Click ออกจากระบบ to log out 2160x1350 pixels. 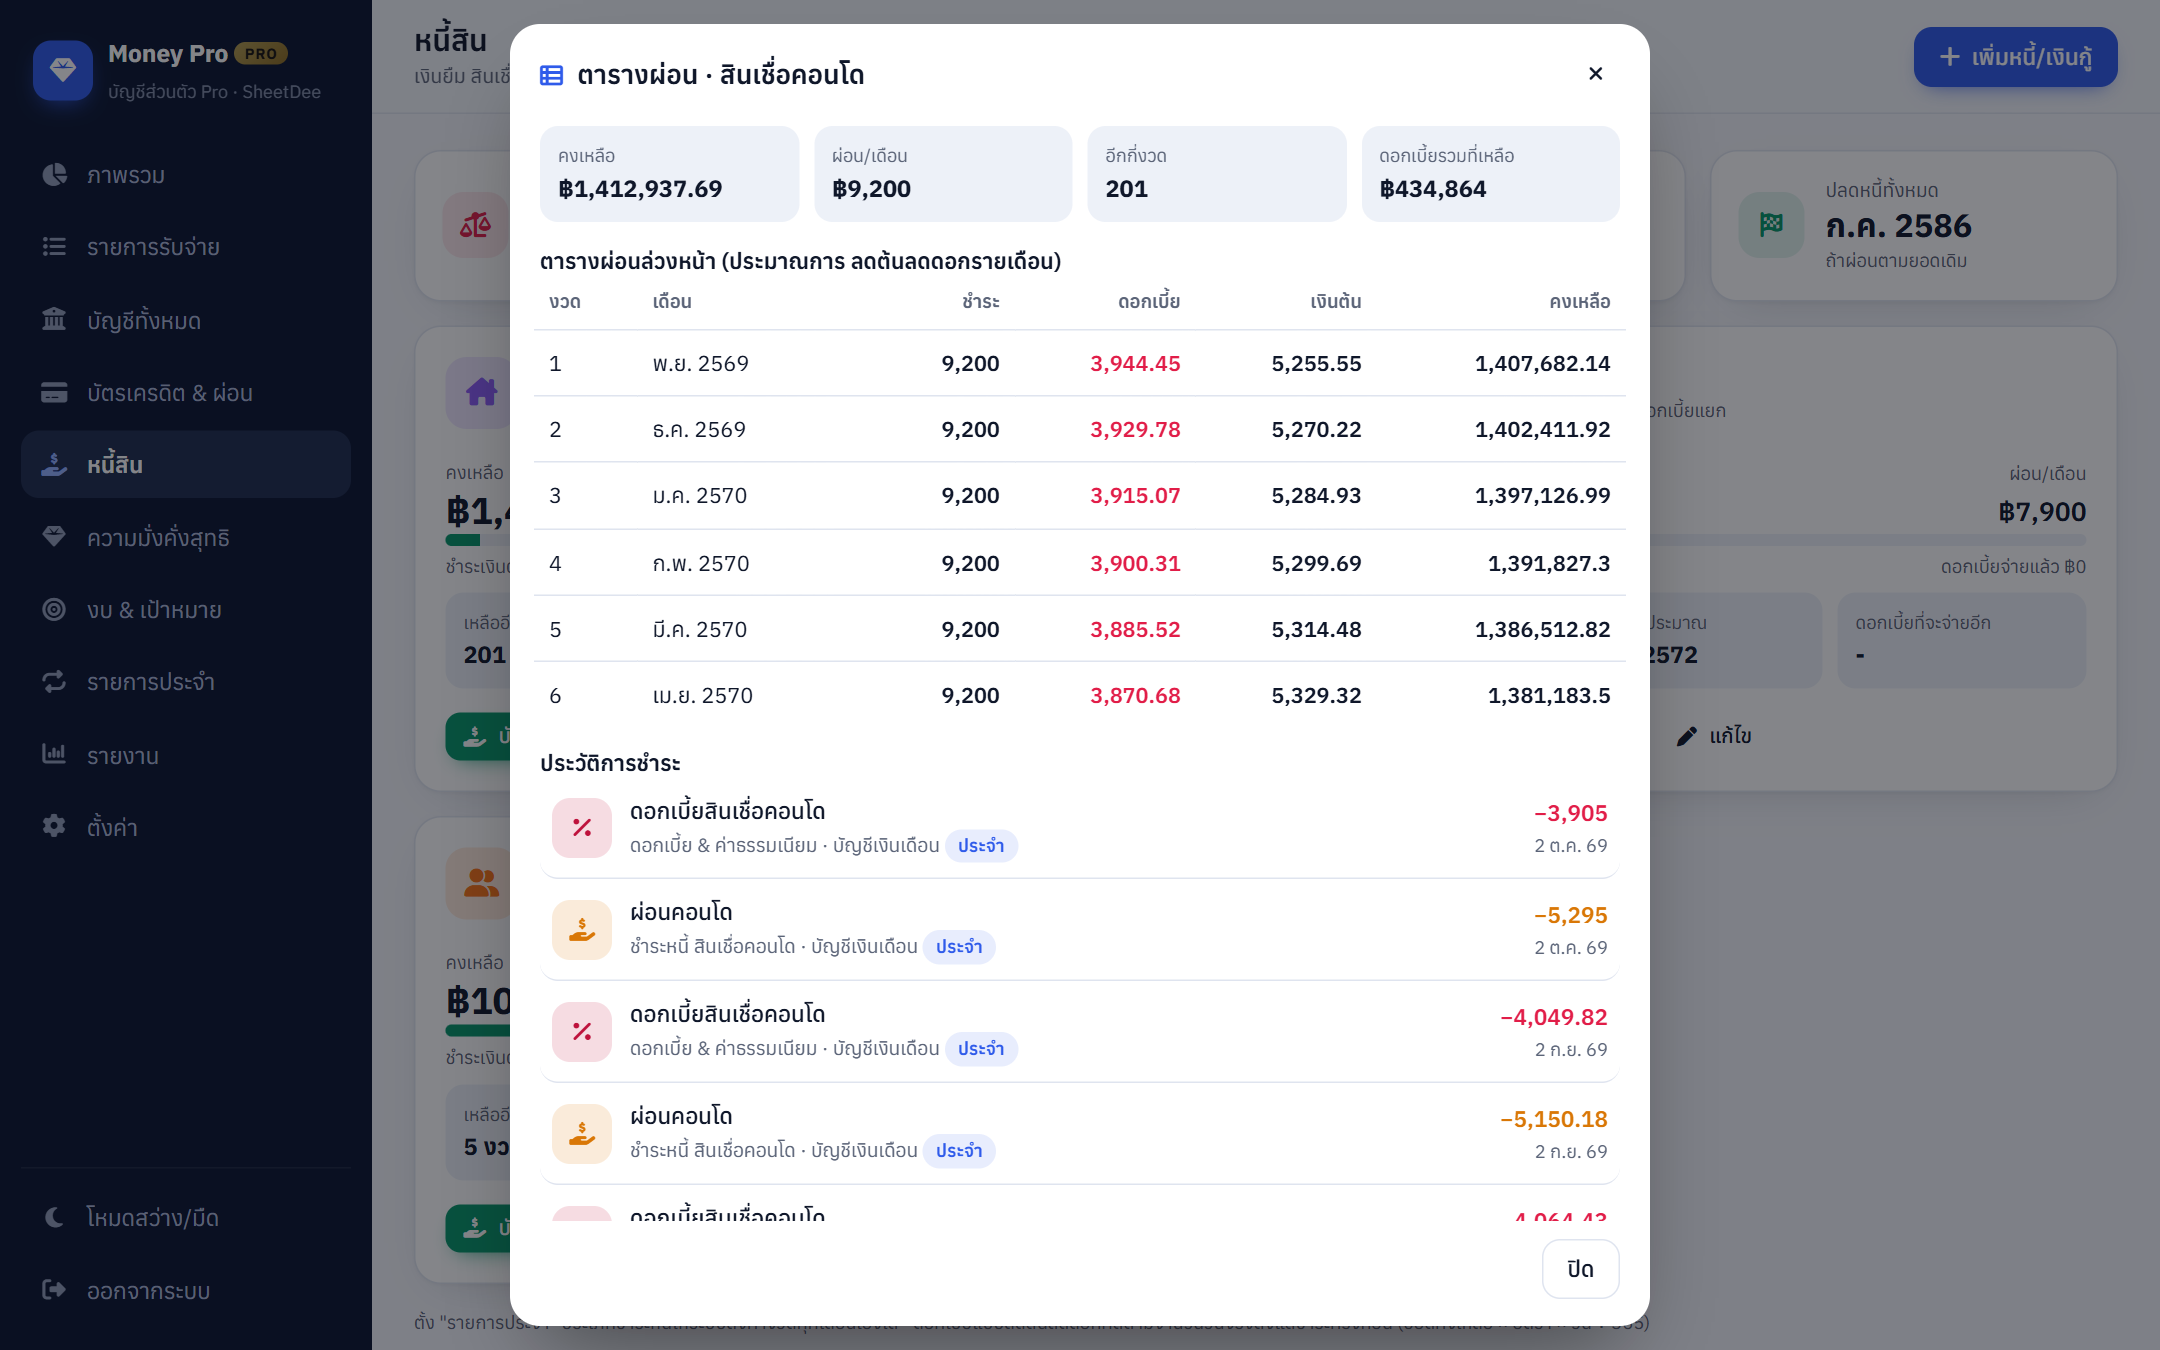[x=186, y=1290]
